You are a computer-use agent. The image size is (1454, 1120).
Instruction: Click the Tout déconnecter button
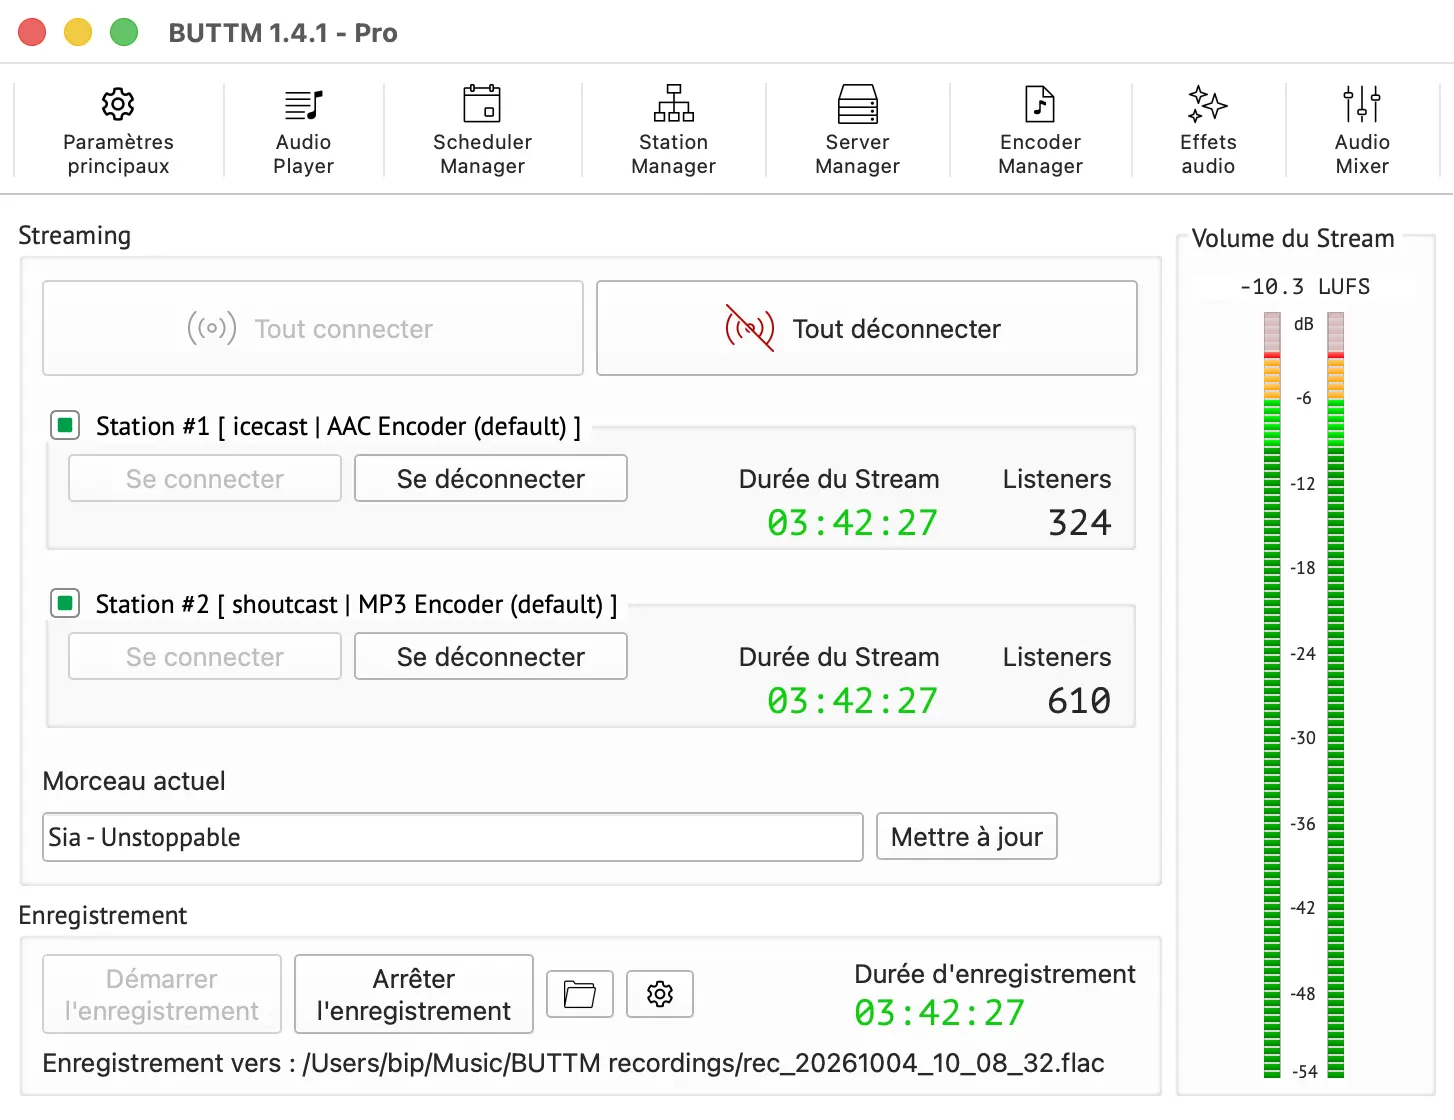867,328
